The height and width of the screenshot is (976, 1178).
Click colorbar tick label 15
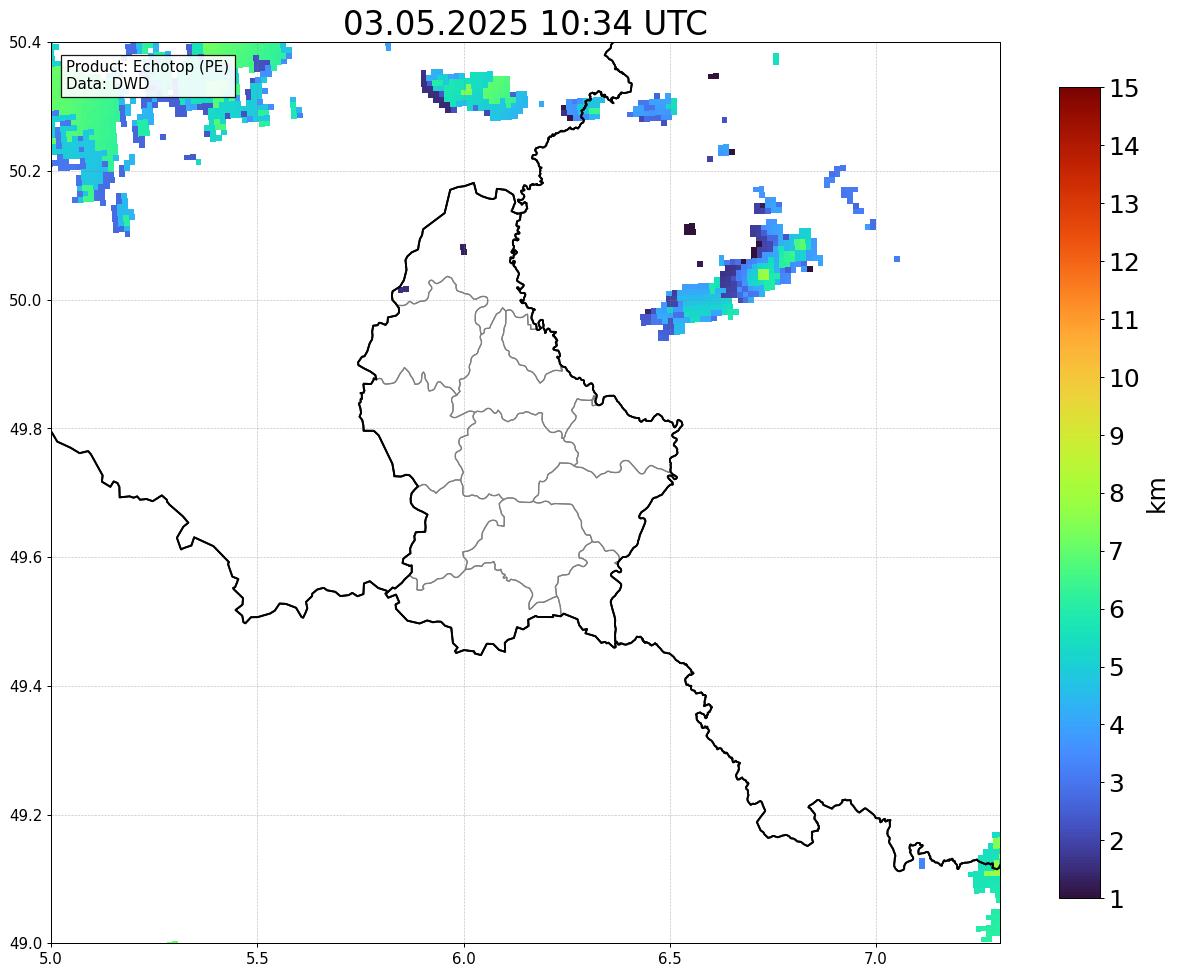(1124, 89)
